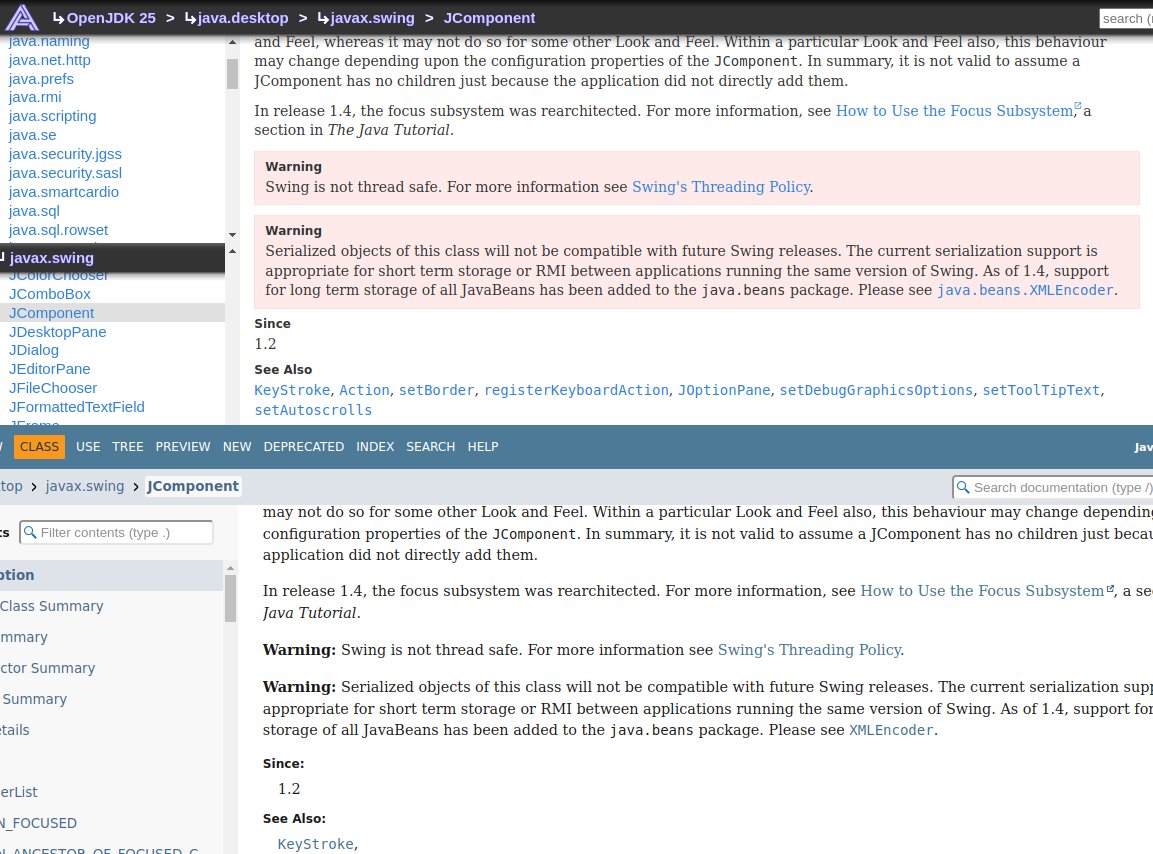Open the HELP page
The width and height of the screenshot is (1153, 854).
click(483, 447)
